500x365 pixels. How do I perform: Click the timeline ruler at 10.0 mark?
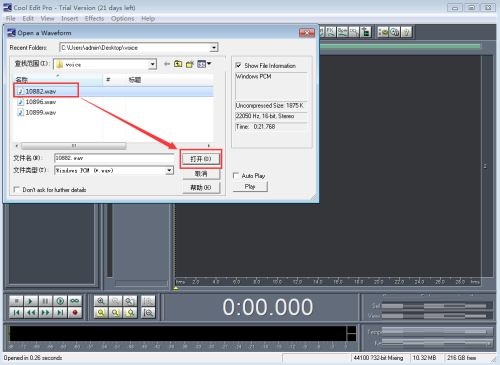(x=277, y=282)
